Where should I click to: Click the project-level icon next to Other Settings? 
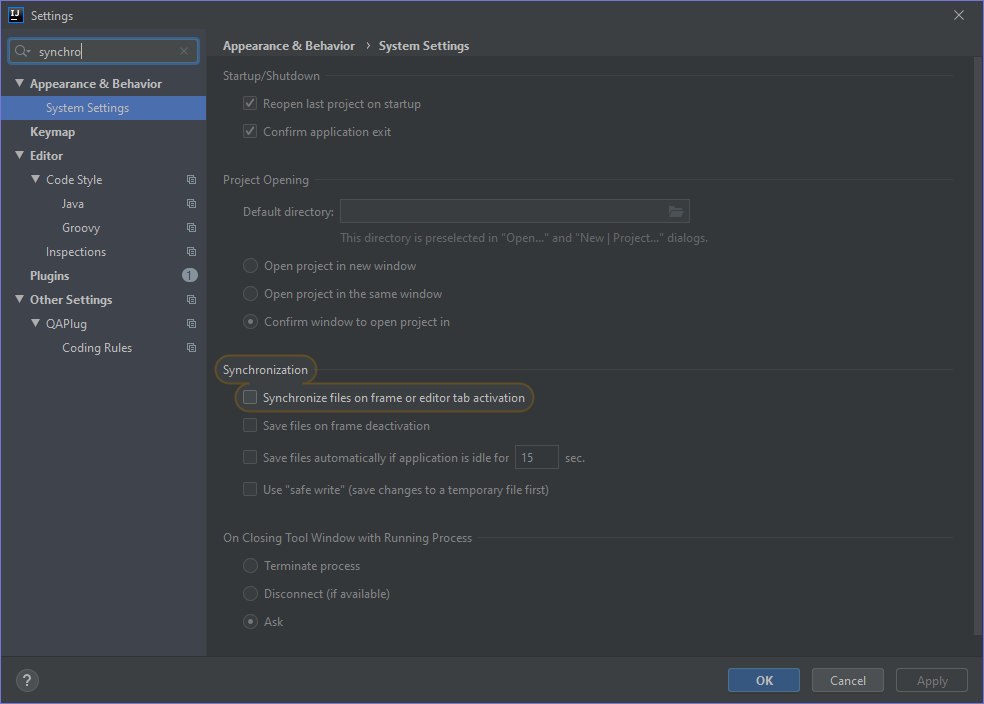coord(191,300)
